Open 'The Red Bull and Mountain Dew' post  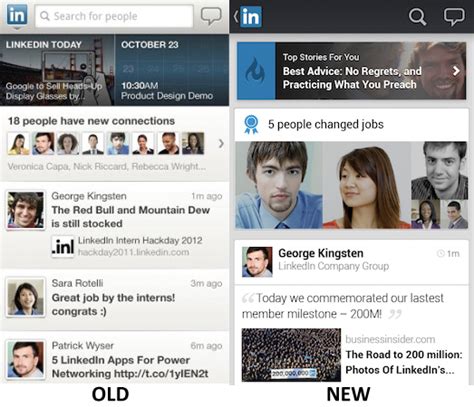pos(130,217)
